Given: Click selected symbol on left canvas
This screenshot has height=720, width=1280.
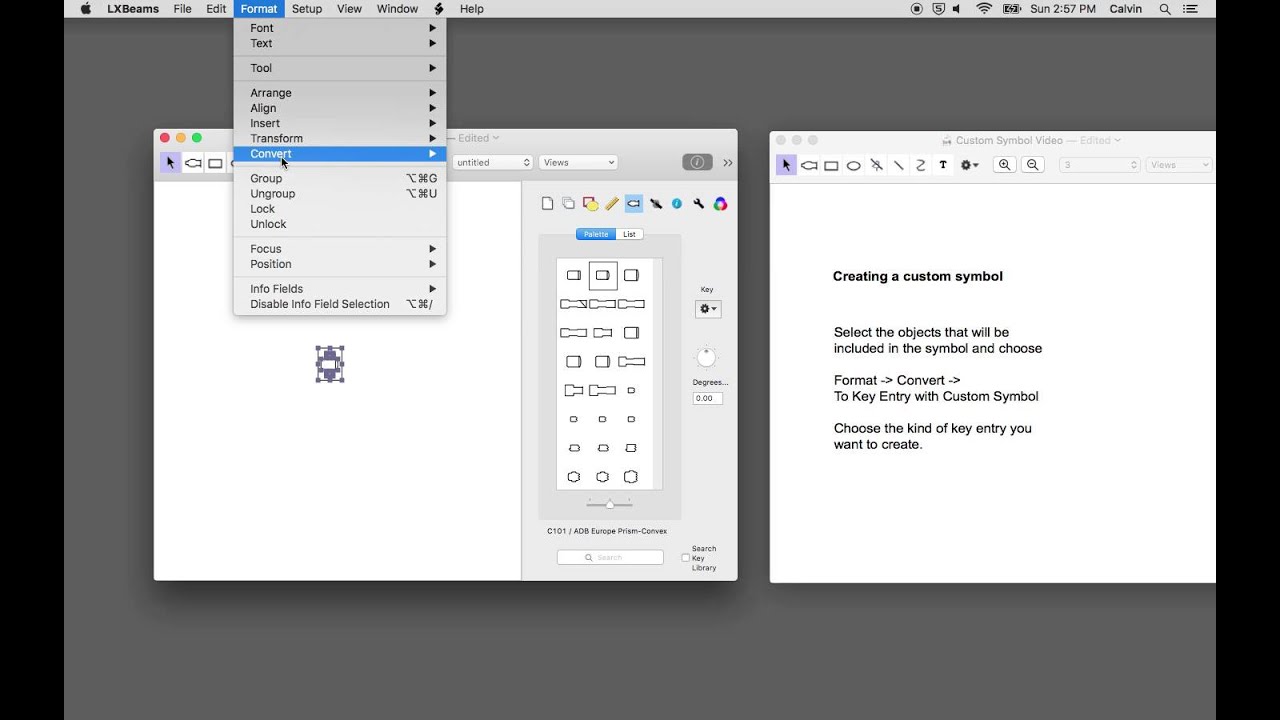Looking at the screenshot, I should [x=330, y=364].
